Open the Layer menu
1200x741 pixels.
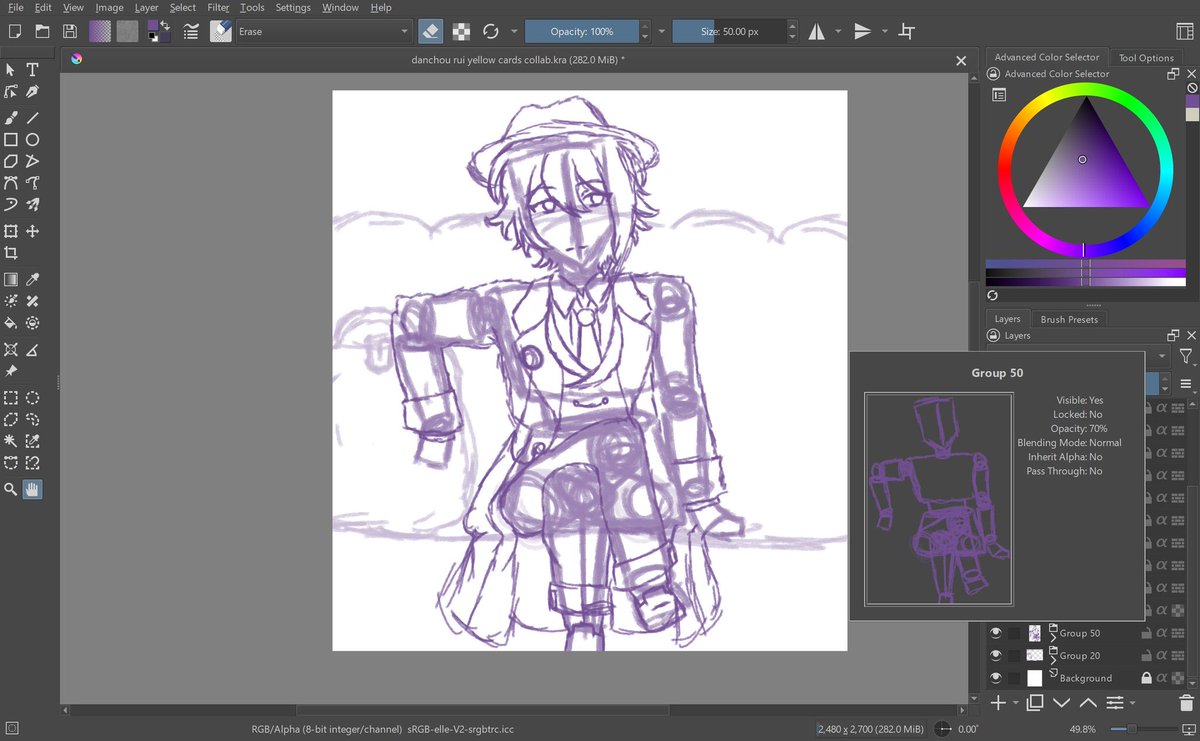coord(146,7)
